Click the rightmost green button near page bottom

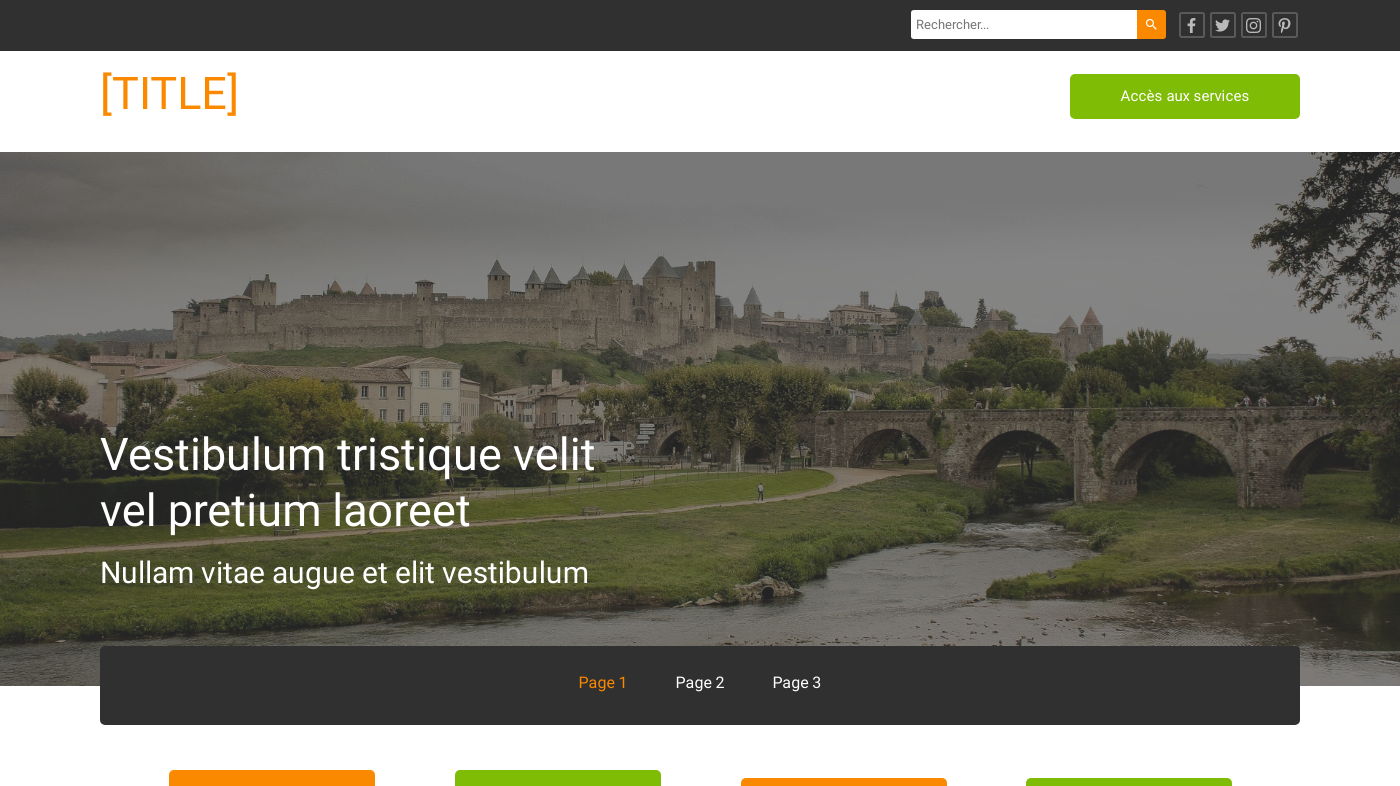pos(1128,780)
